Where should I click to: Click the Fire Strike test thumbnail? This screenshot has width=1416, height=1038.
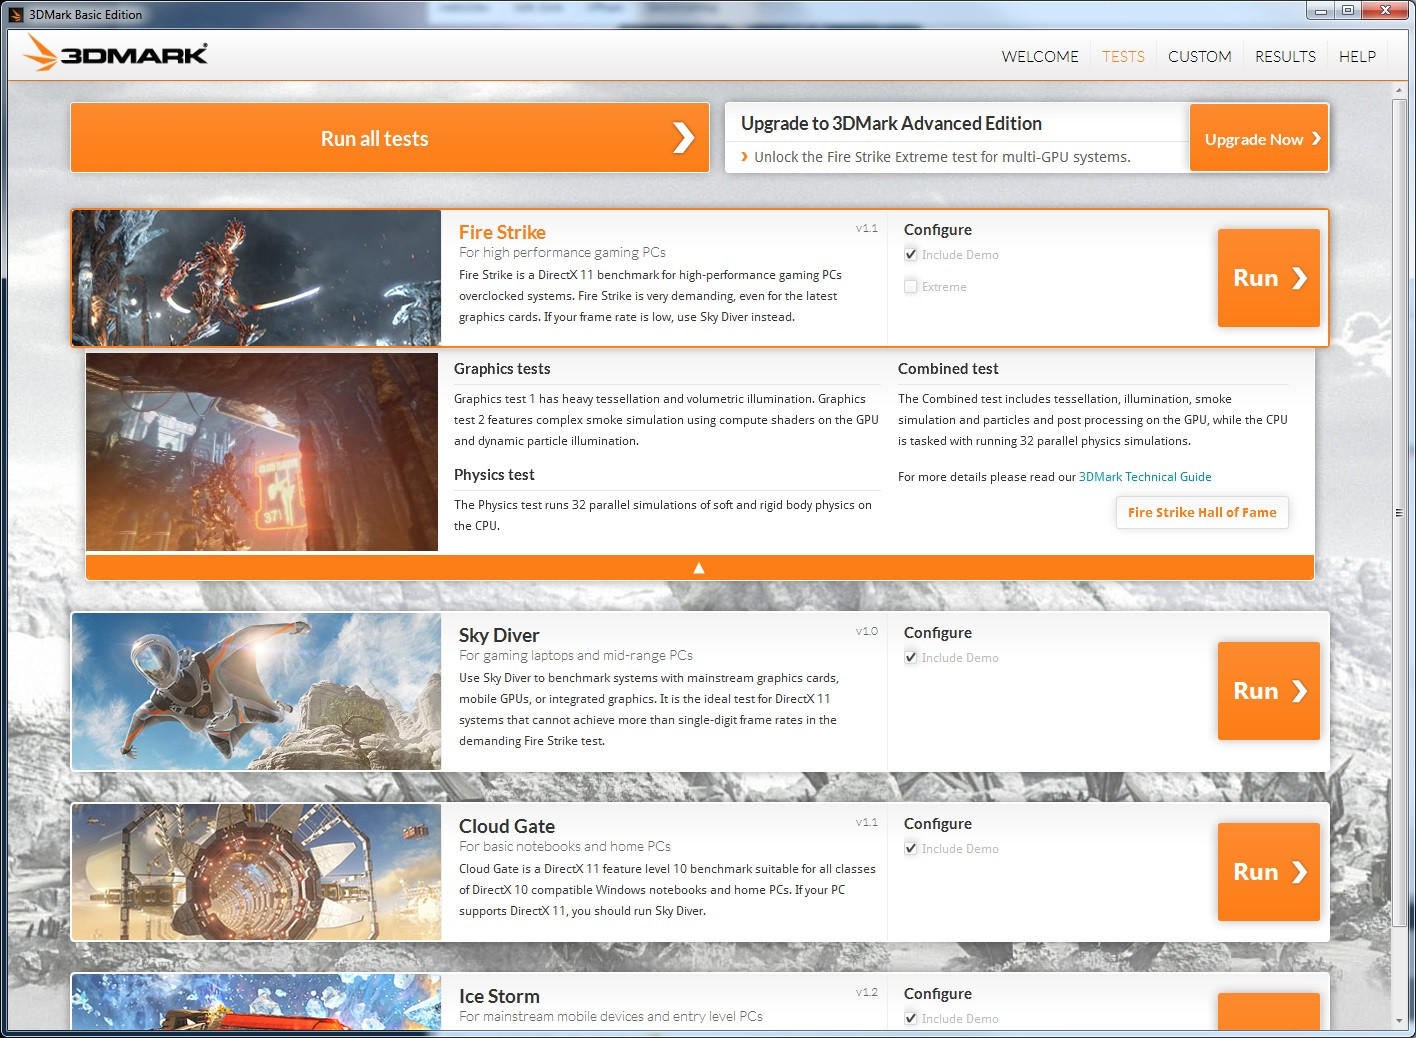(x=256, y=278)
